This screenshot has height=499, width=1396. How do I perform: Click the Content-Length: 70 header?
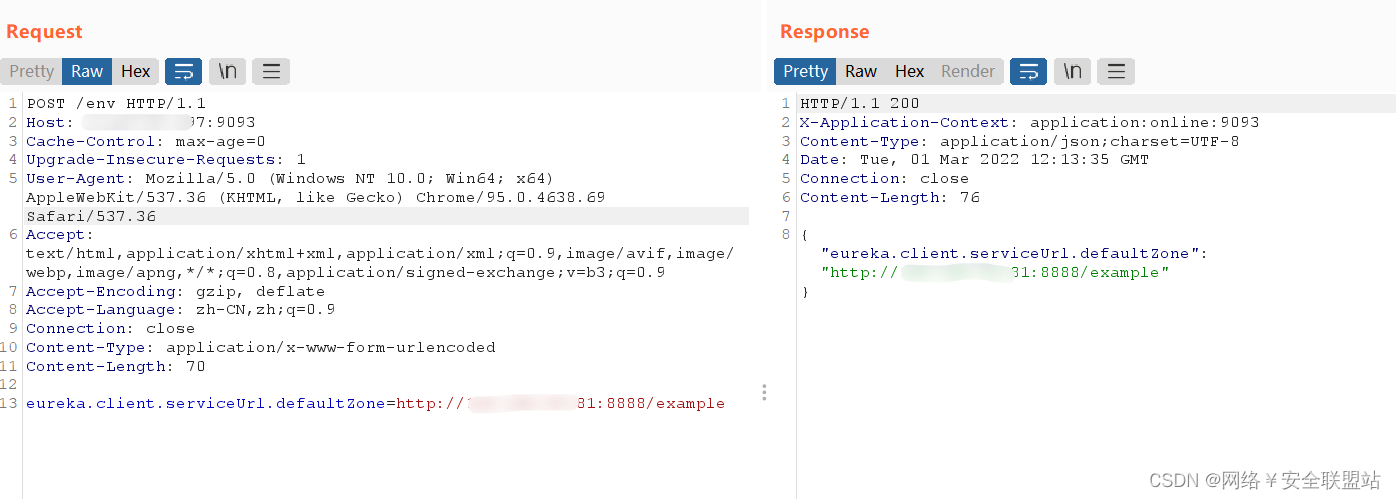coord(116,366)
